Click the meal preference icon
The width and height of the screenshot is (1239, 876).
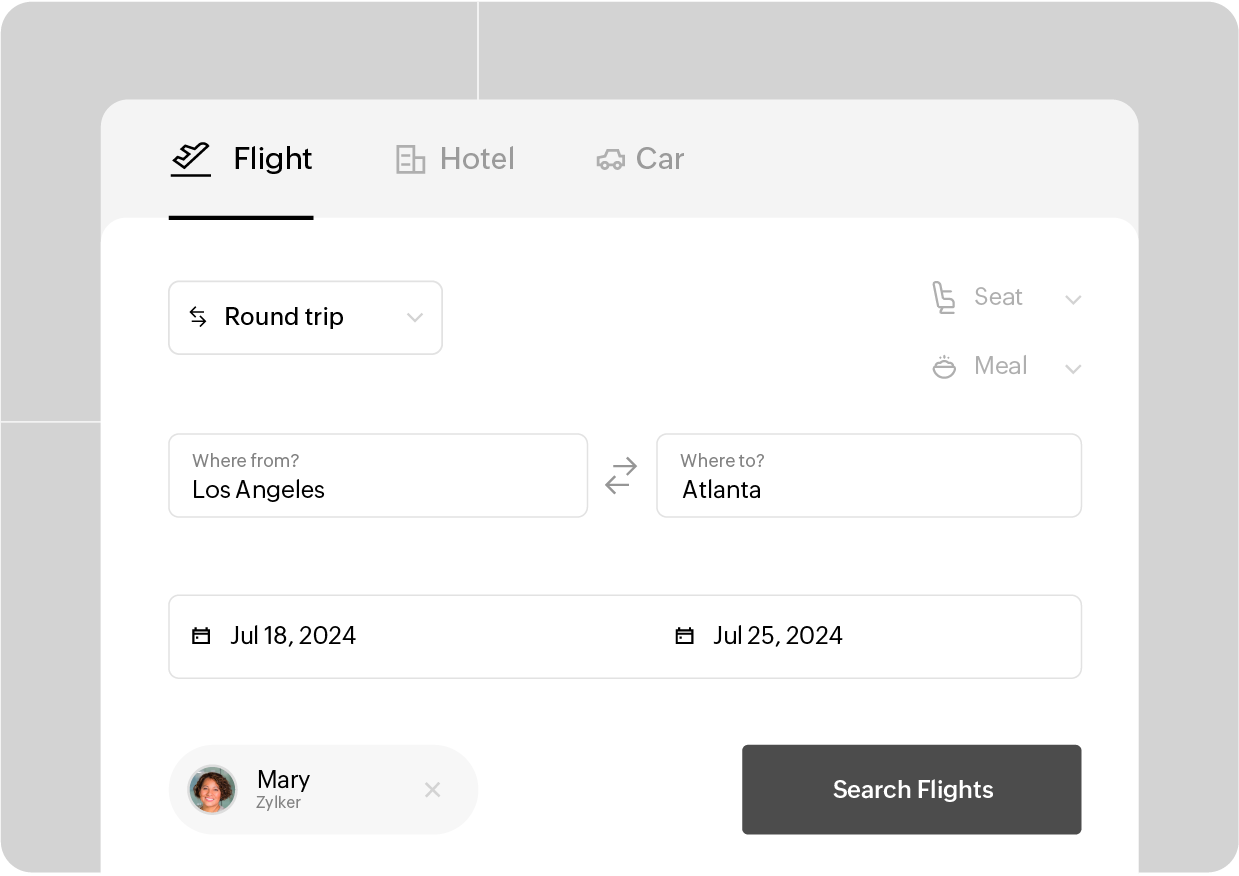coord(943,366)
